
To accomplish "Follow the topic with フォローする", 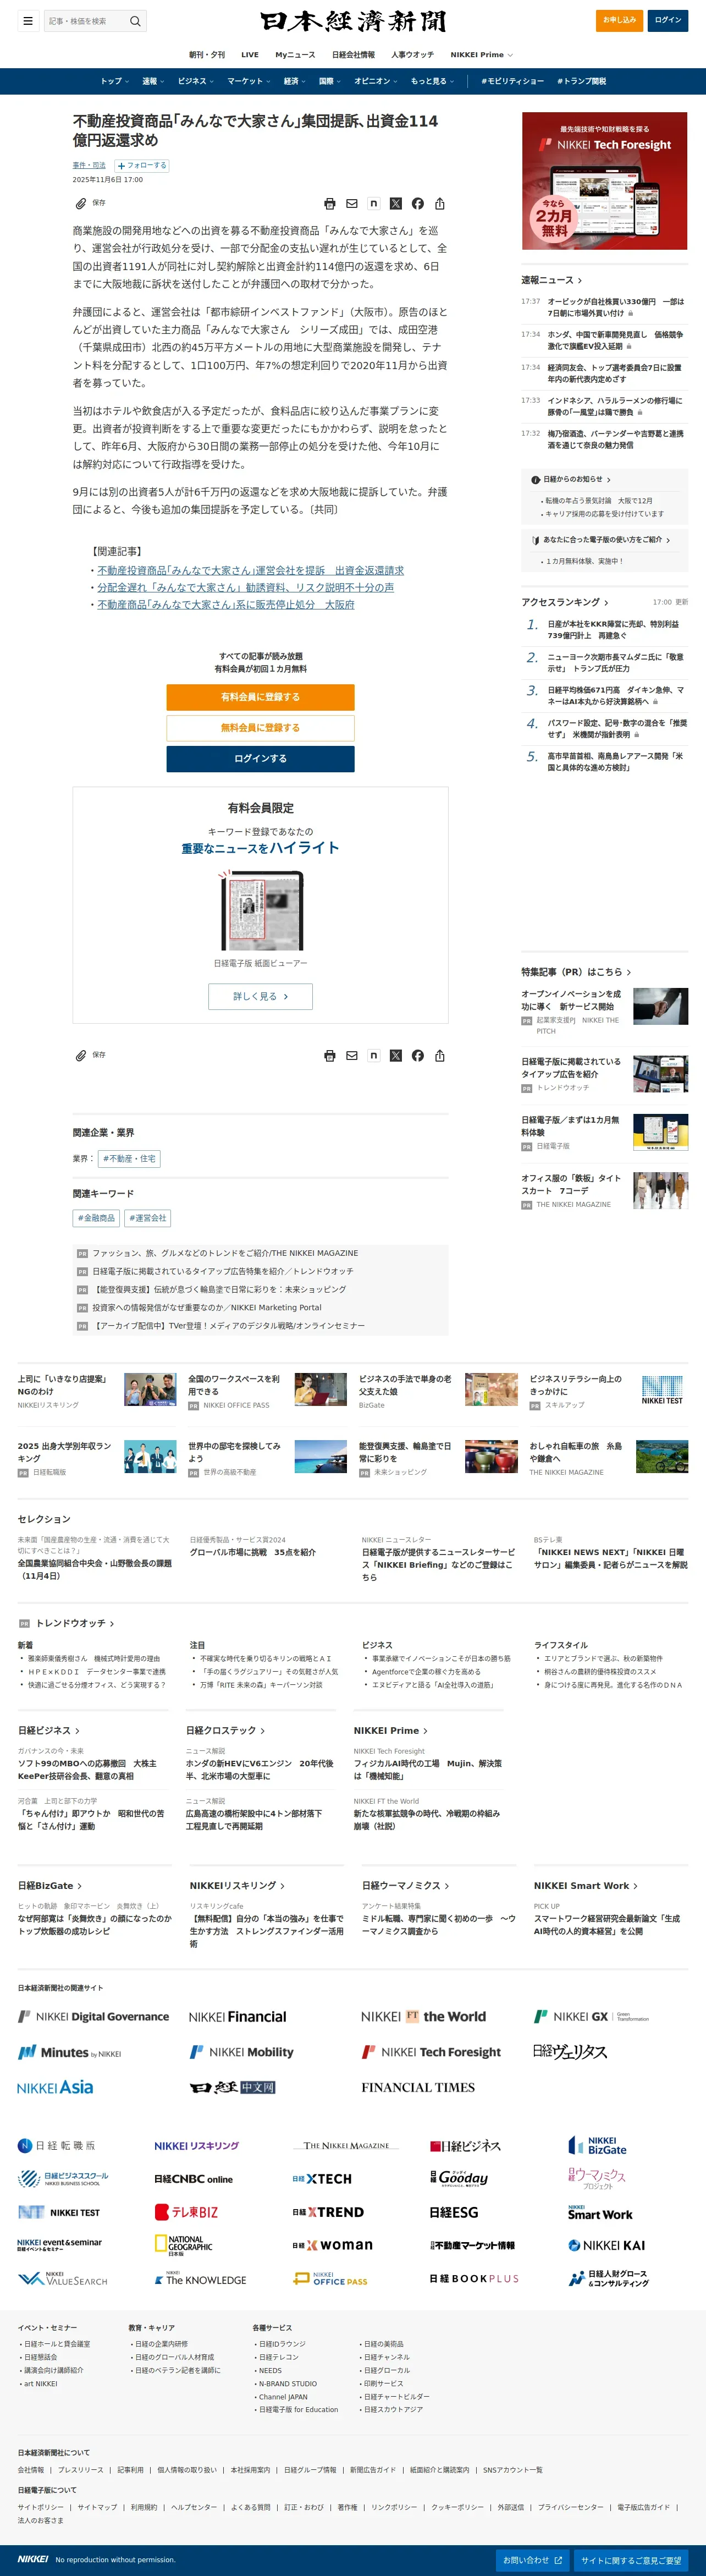I will click(x=142, y=166).
